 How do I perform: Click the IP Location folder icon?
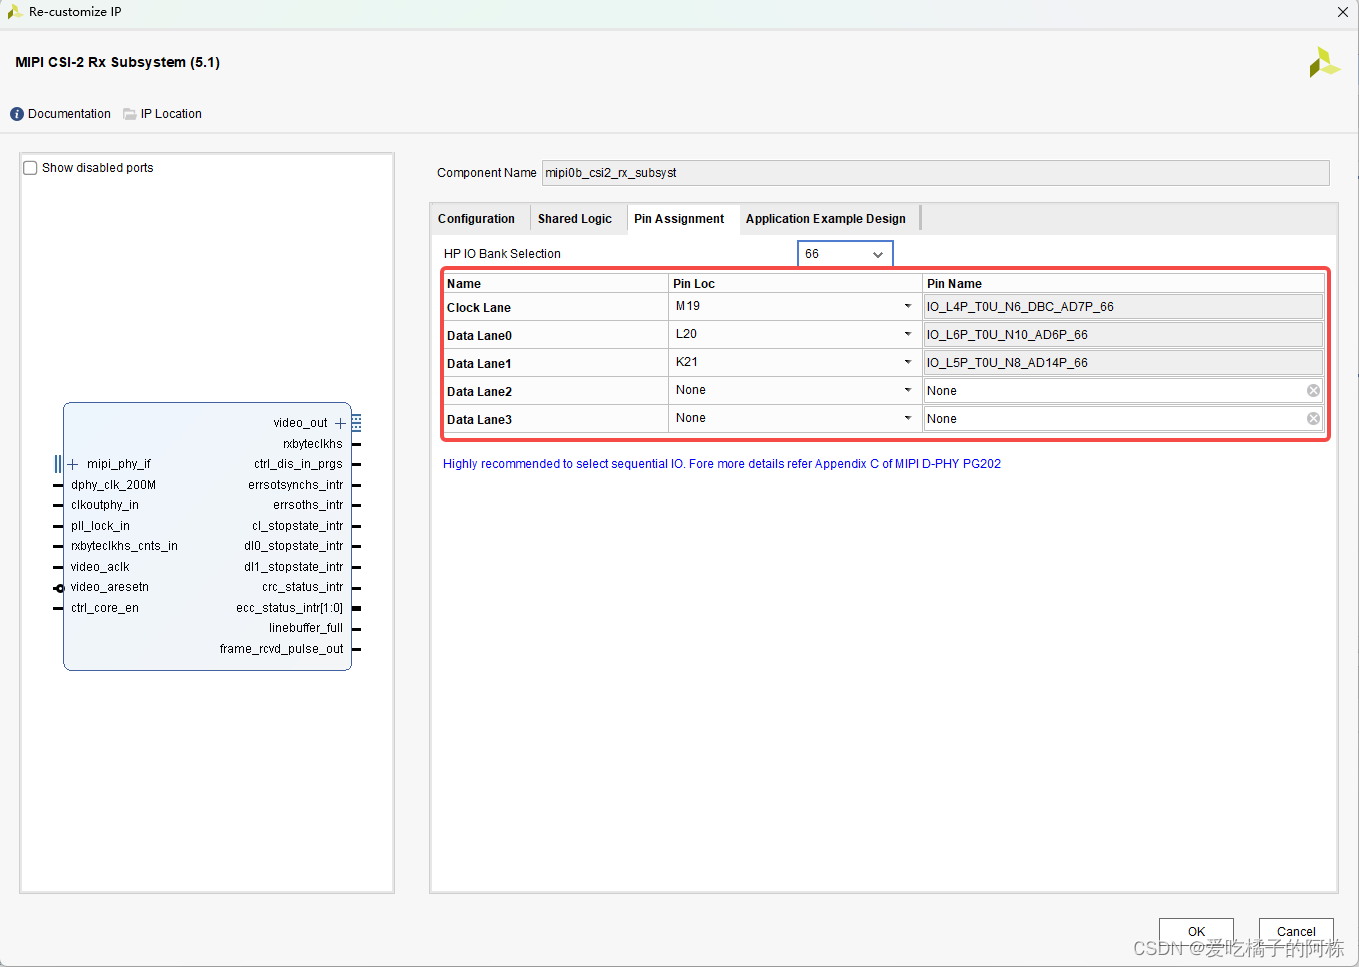(x=130, y=113)
